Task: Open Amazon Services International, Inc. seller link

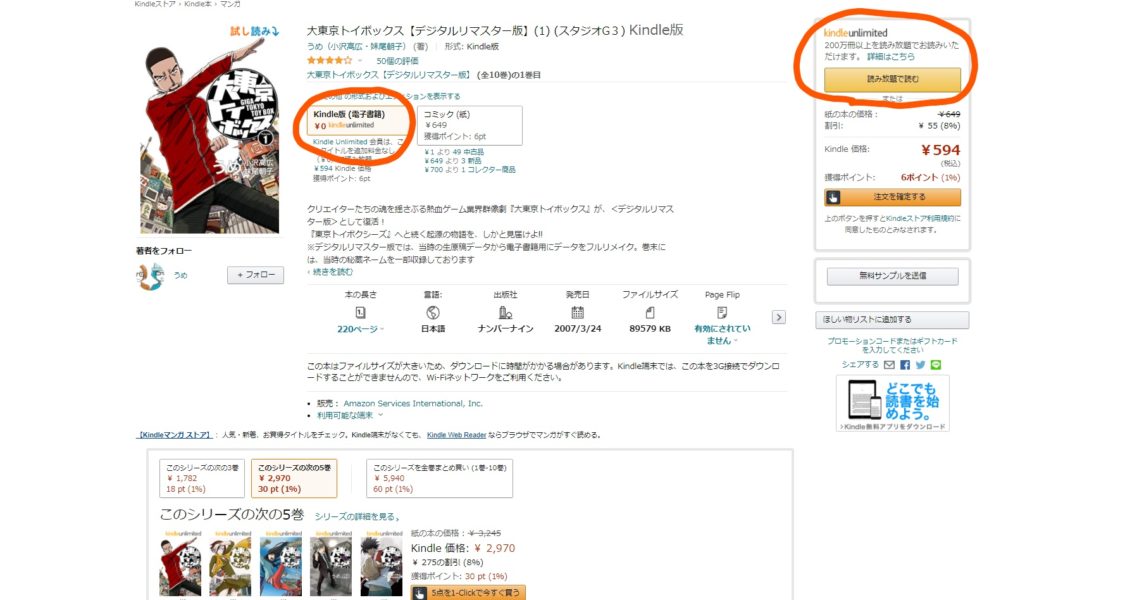Action: [x=413, y=404]
